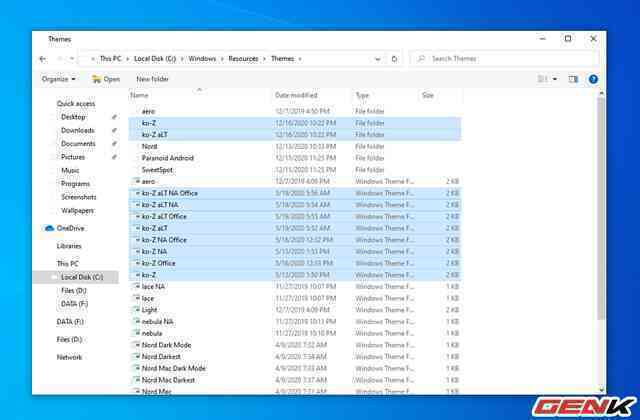Screen dimensions: 640x420
Task: Open the view options dropdown arrow
Action: 555,79
